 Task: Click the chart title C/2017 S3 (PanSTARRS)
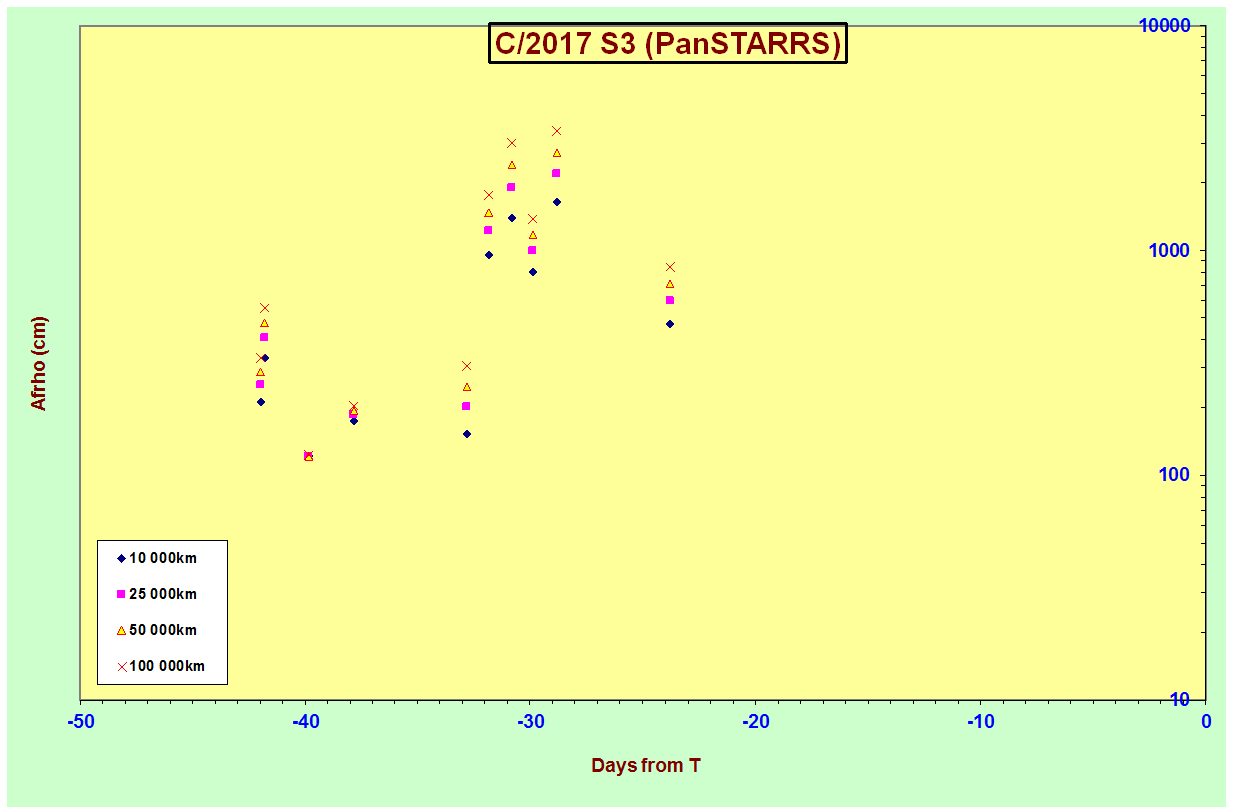[668, 43]
